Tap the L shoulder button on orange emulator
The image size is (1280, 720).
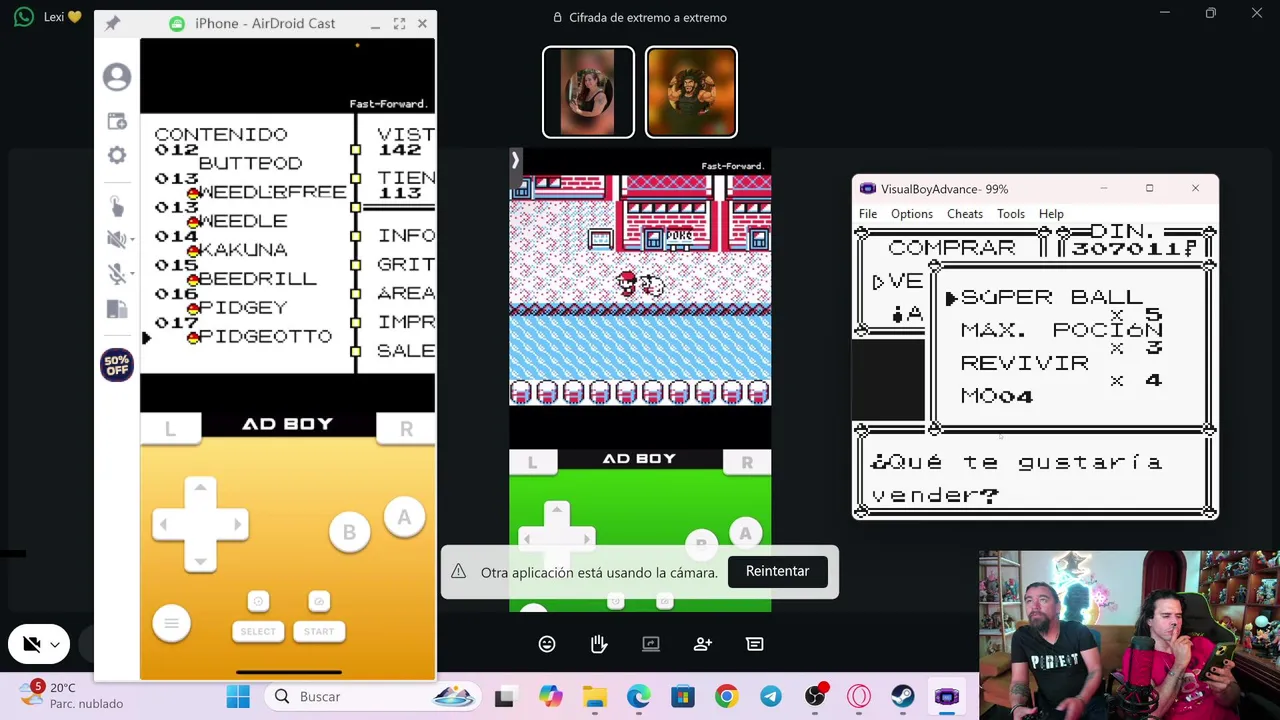pyautogui.click(x=170, y=429)
